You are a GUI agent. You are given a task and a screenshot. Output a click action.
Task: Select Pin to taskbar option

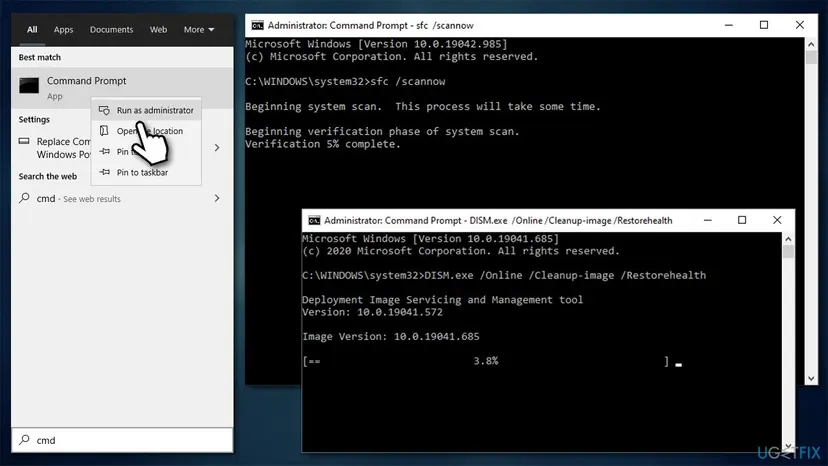[x=146, y=172]
